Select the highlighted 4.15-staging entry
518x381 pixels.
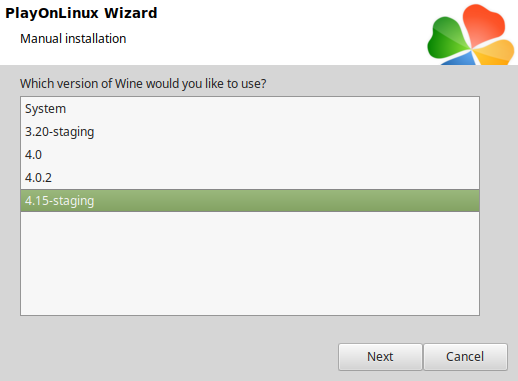pyautogui.click(x=250, y=201)
